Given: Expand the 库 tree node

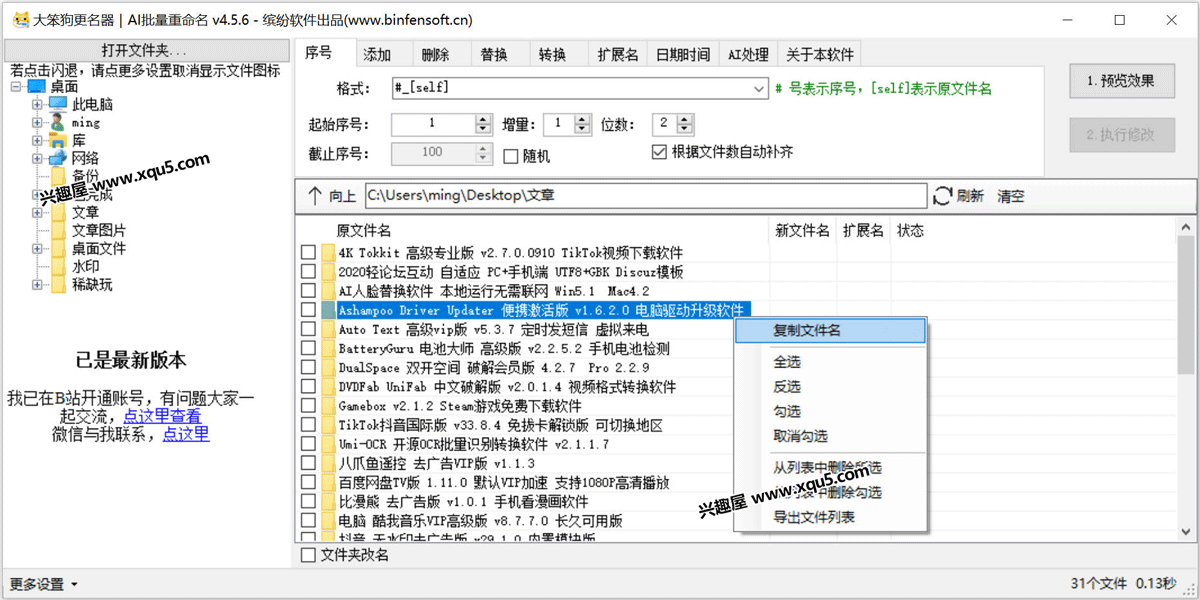Looking at the screenshot, I should (x=37, y=140).
